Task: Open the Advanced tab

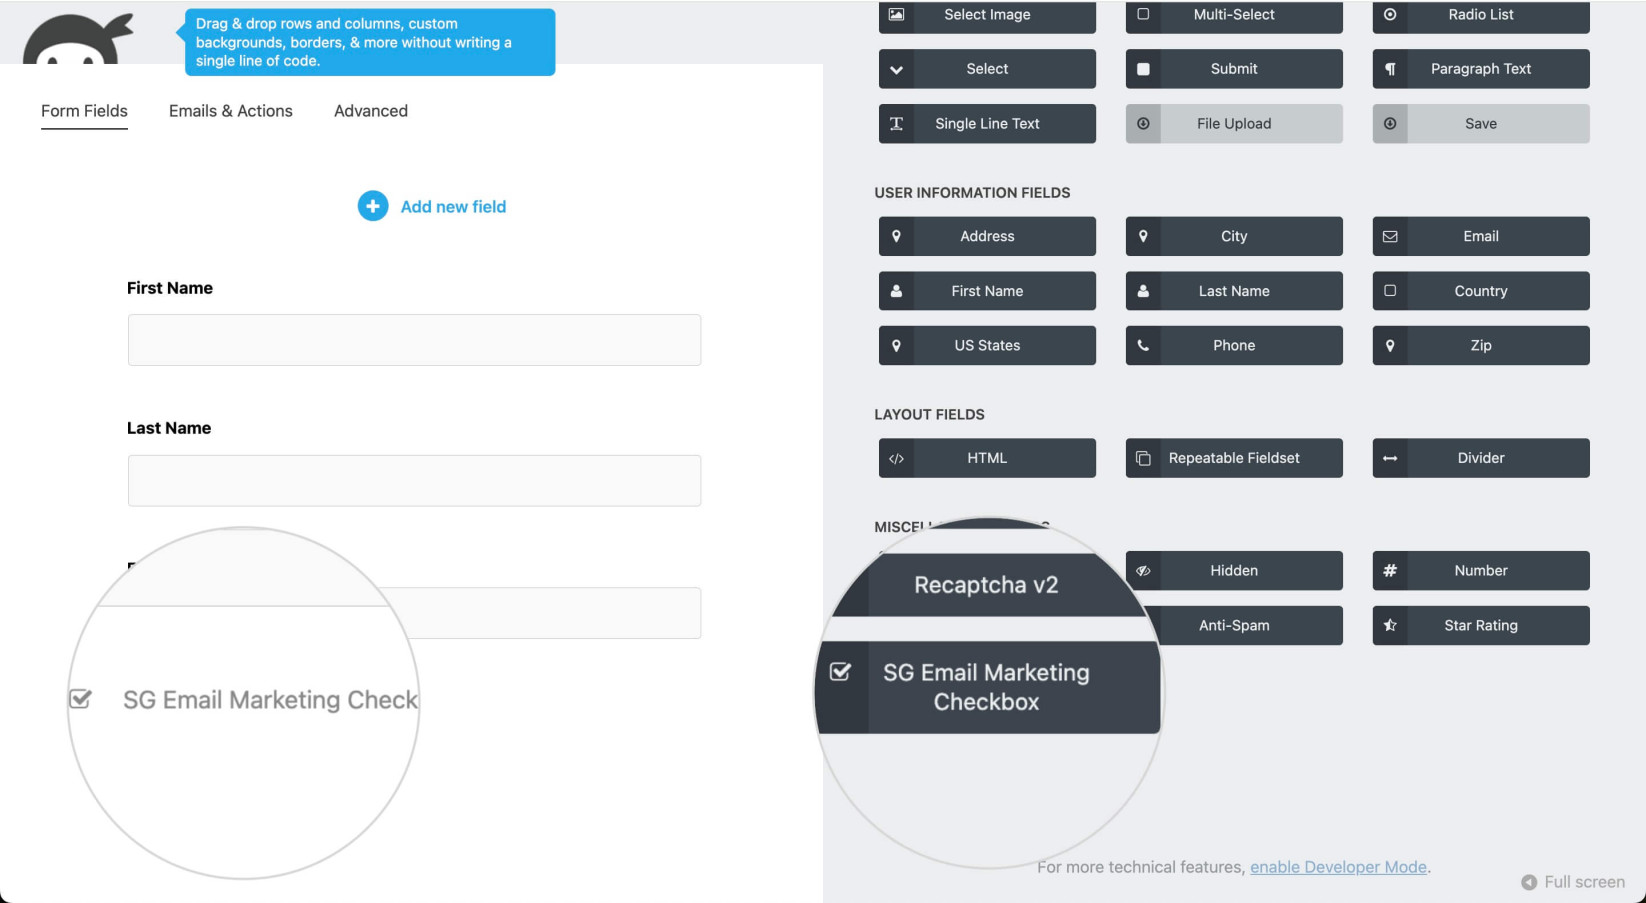Action: pos(371,111)
